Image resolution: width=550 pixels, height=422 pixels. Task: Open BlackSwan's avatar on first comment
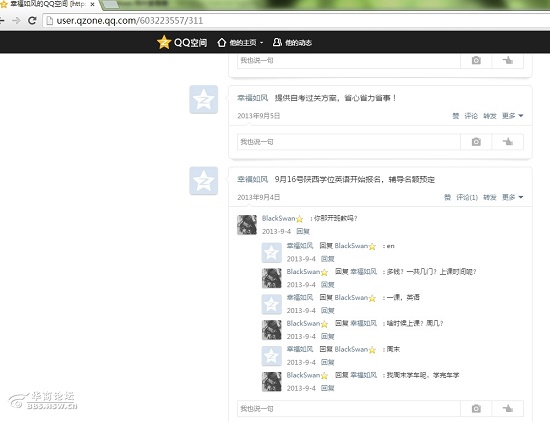coord(247,225)
